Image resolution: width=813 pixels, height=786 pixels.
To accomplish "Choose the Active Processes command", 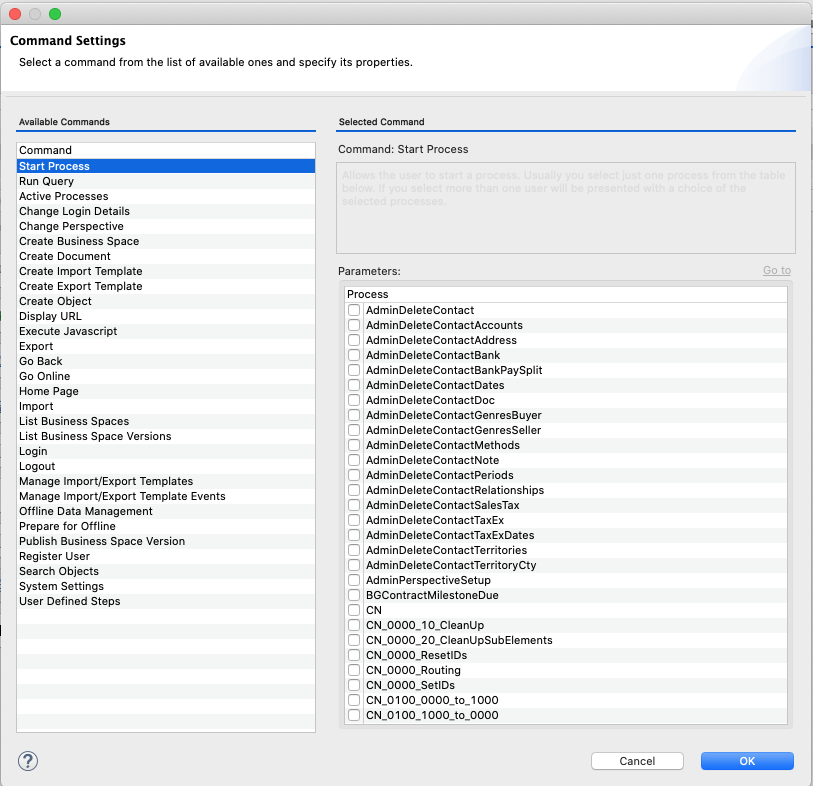I will tap(166, 196).
